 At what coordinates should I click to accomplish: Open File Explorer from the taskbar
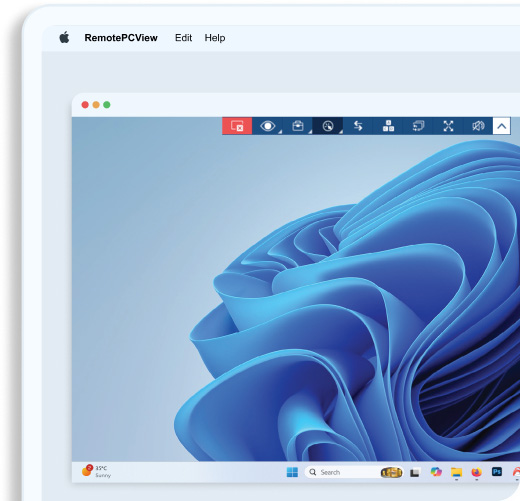point(456,472)
